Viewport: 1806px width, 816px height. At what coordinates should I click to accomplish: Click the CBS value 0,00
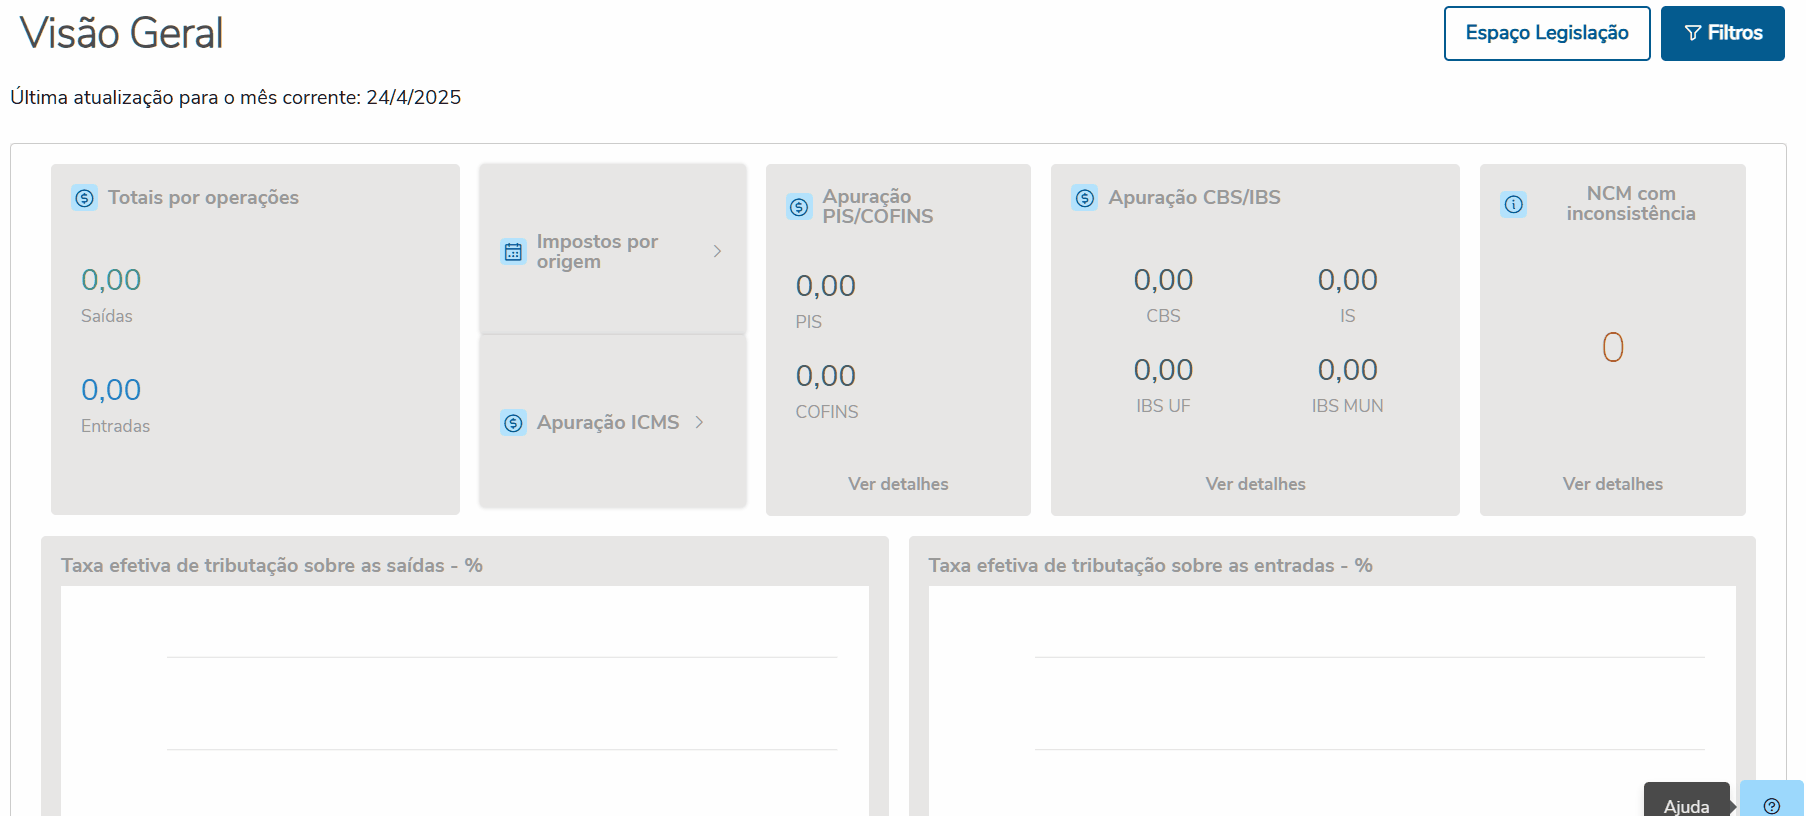1163,280
